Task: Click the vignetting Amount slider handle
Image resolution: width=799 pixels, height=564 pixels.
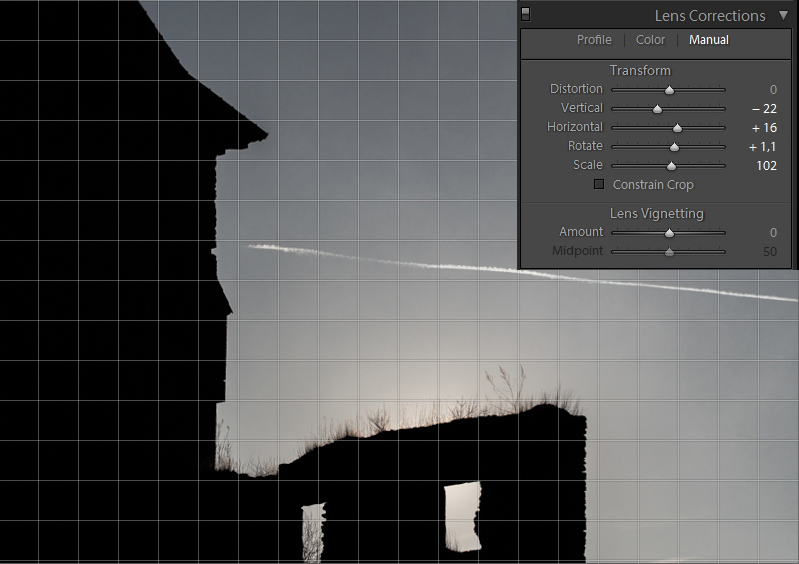Action: (x=669, y=233)
